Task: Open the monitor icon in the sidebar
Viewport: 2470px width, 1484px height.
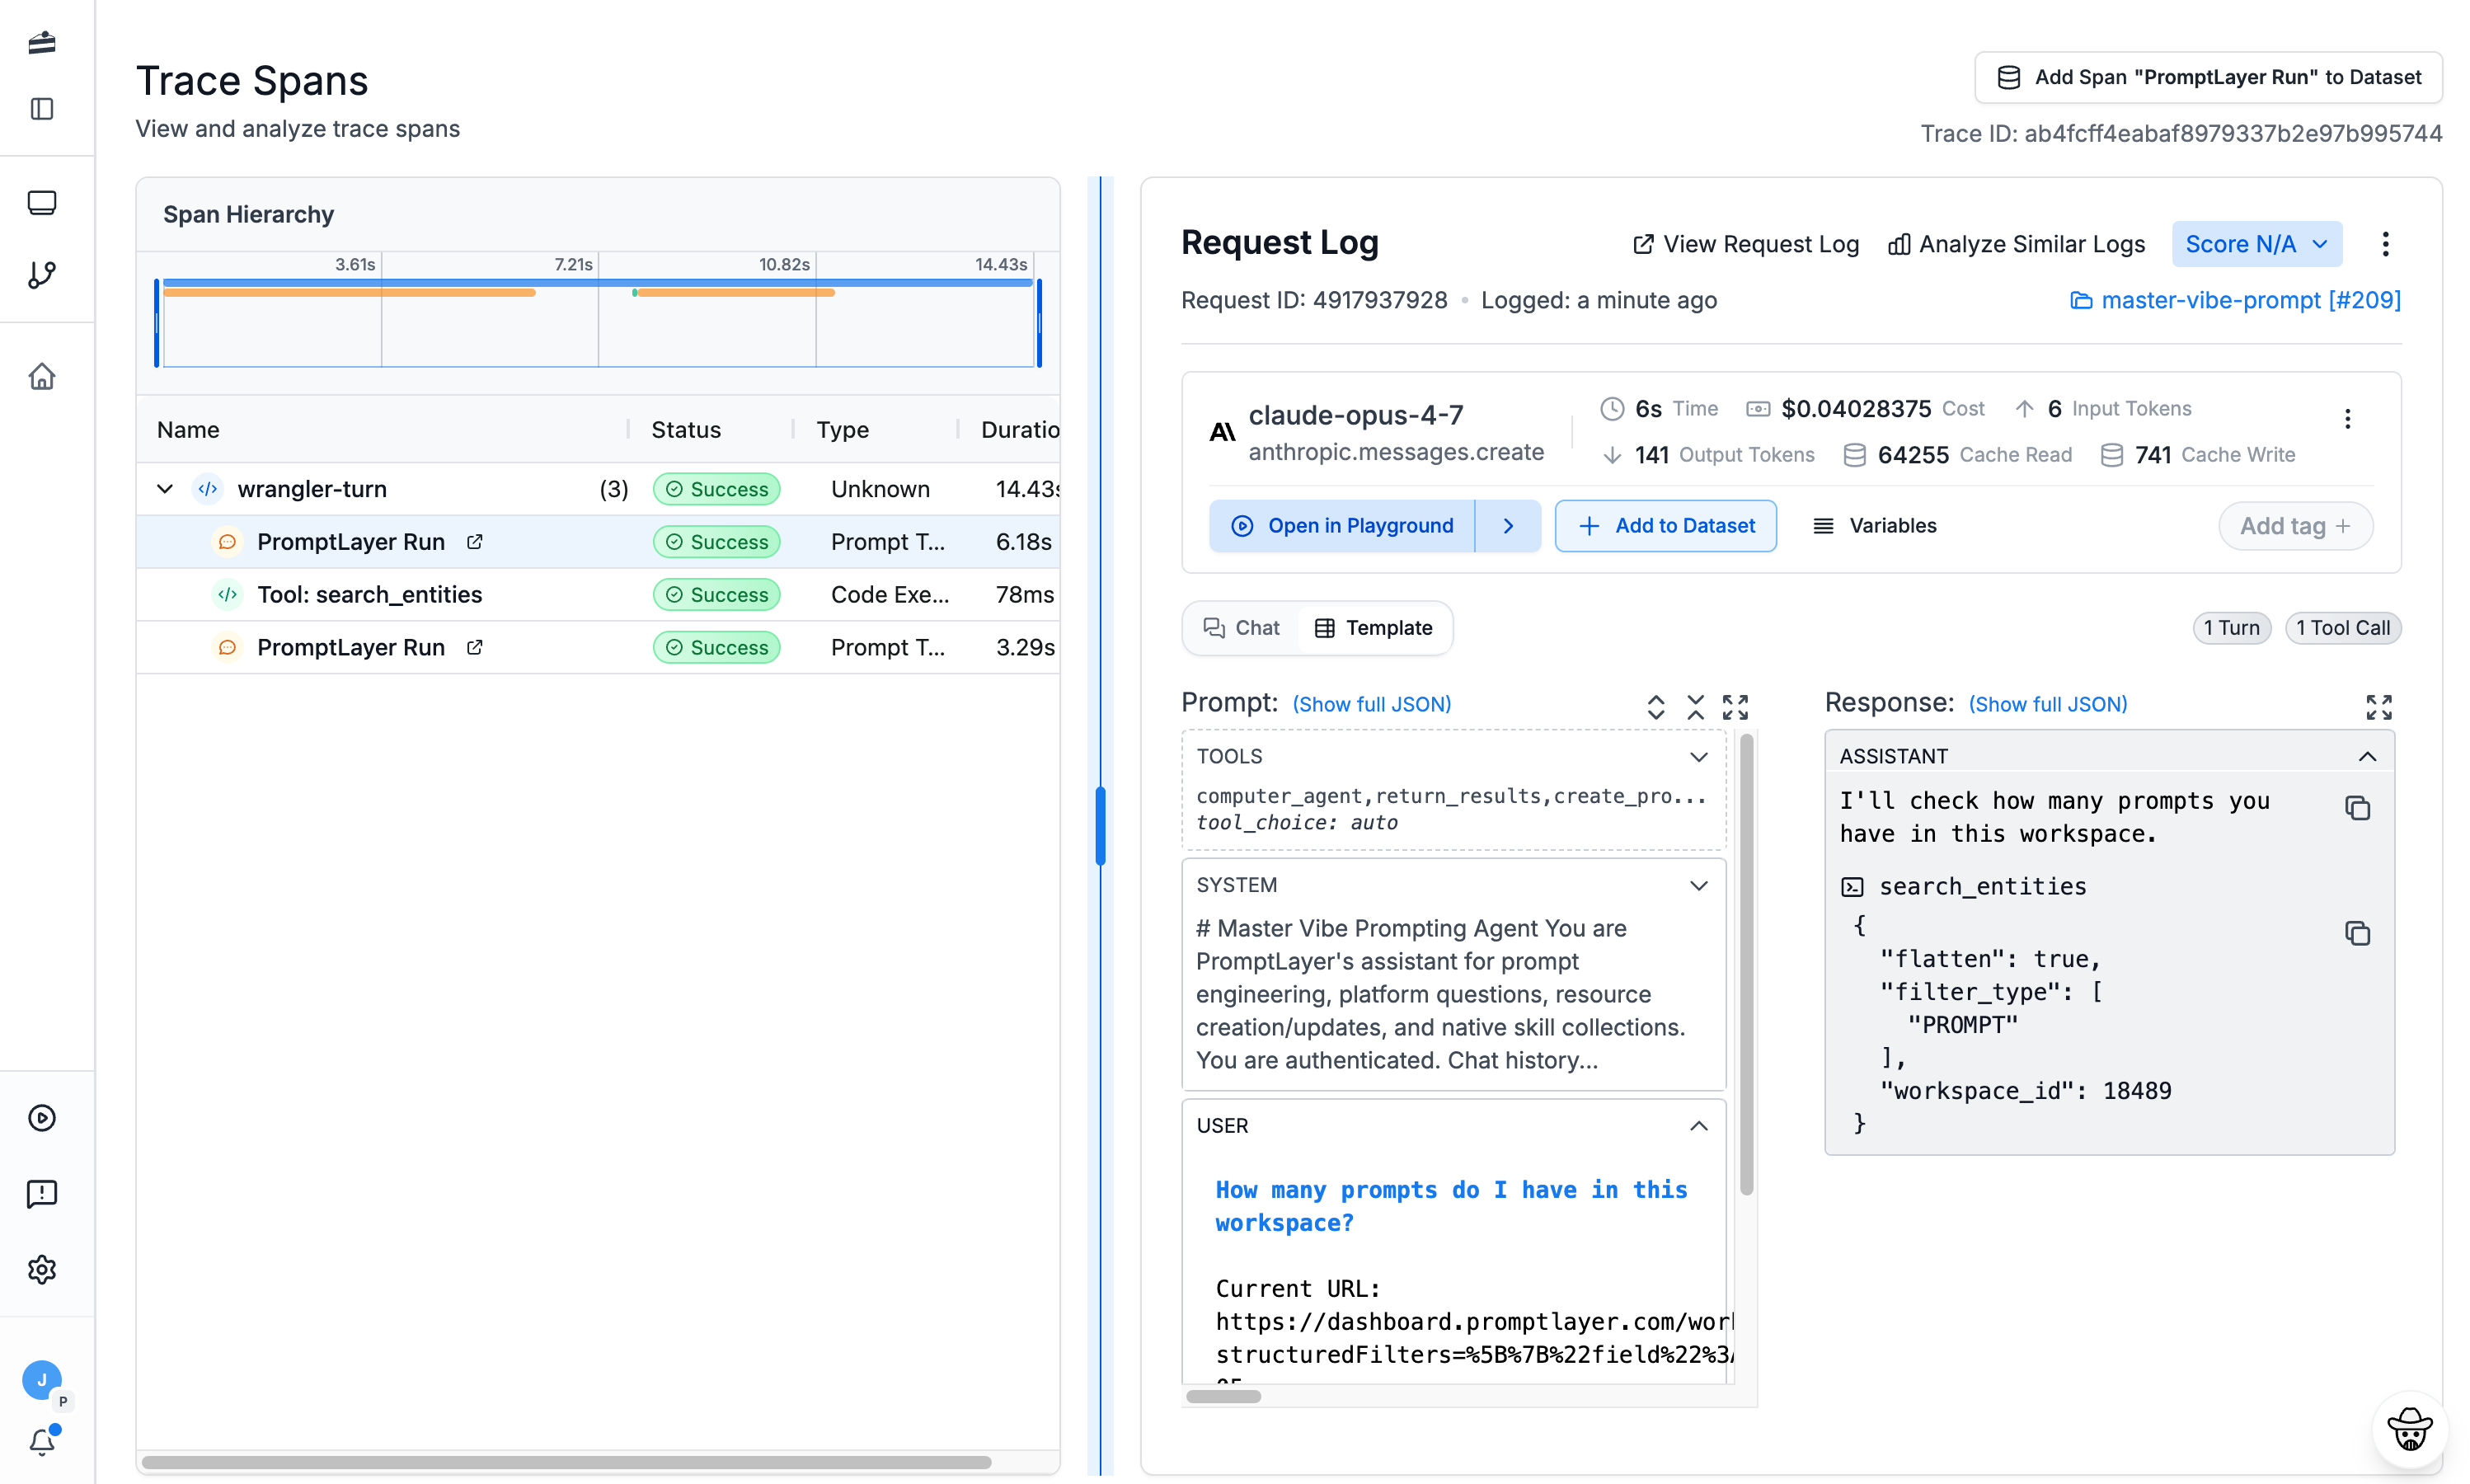Action: [42, 203]
